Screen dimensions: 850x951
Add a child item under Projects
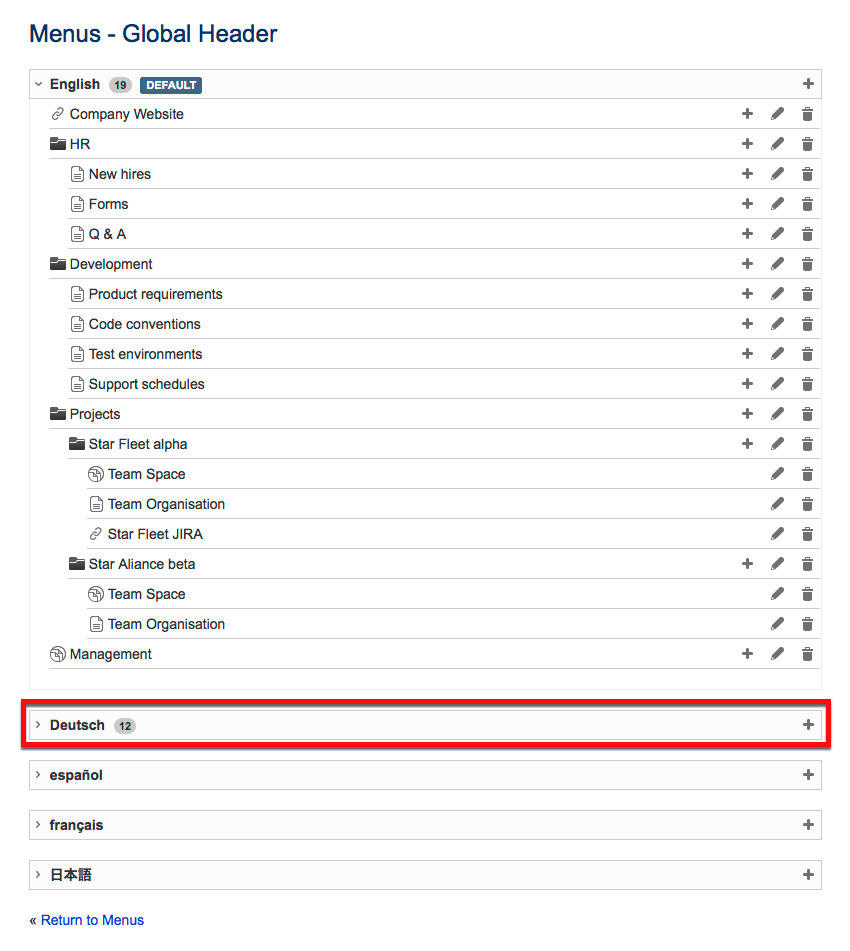(x=747, y=414)
